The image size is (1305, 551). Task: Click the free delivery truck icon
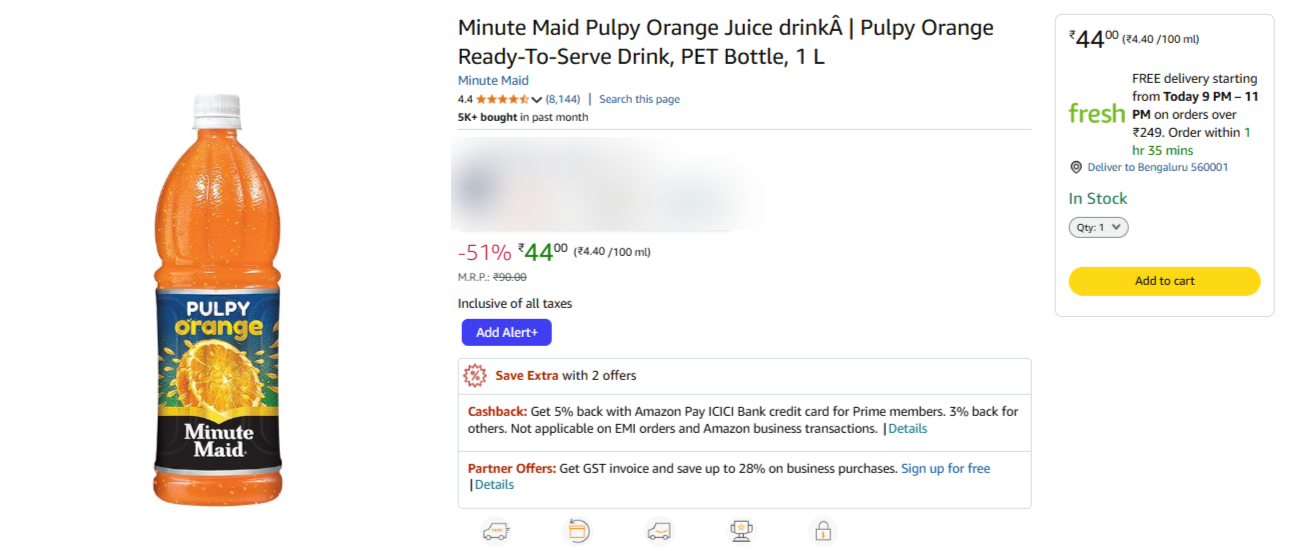[x=496, y=531]
